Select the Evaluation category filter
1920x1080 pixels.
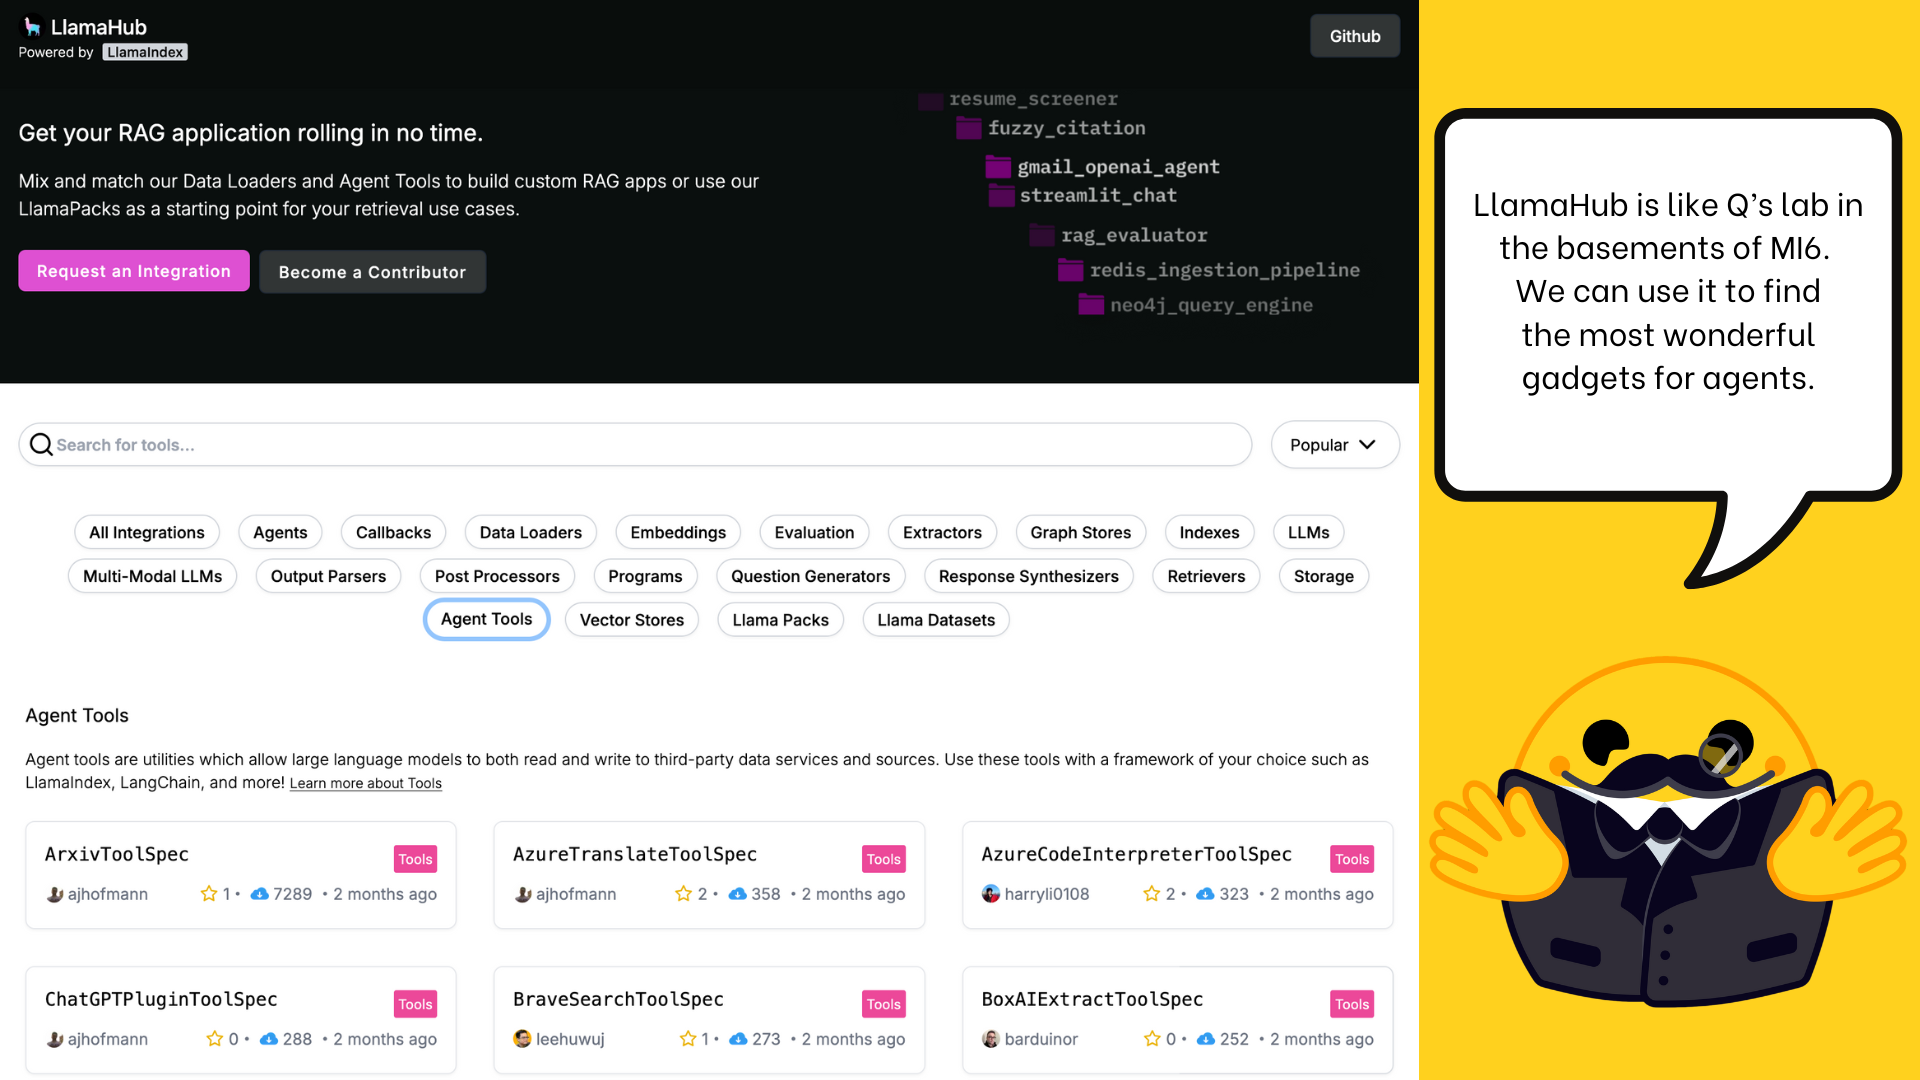[x=814, y=532]
